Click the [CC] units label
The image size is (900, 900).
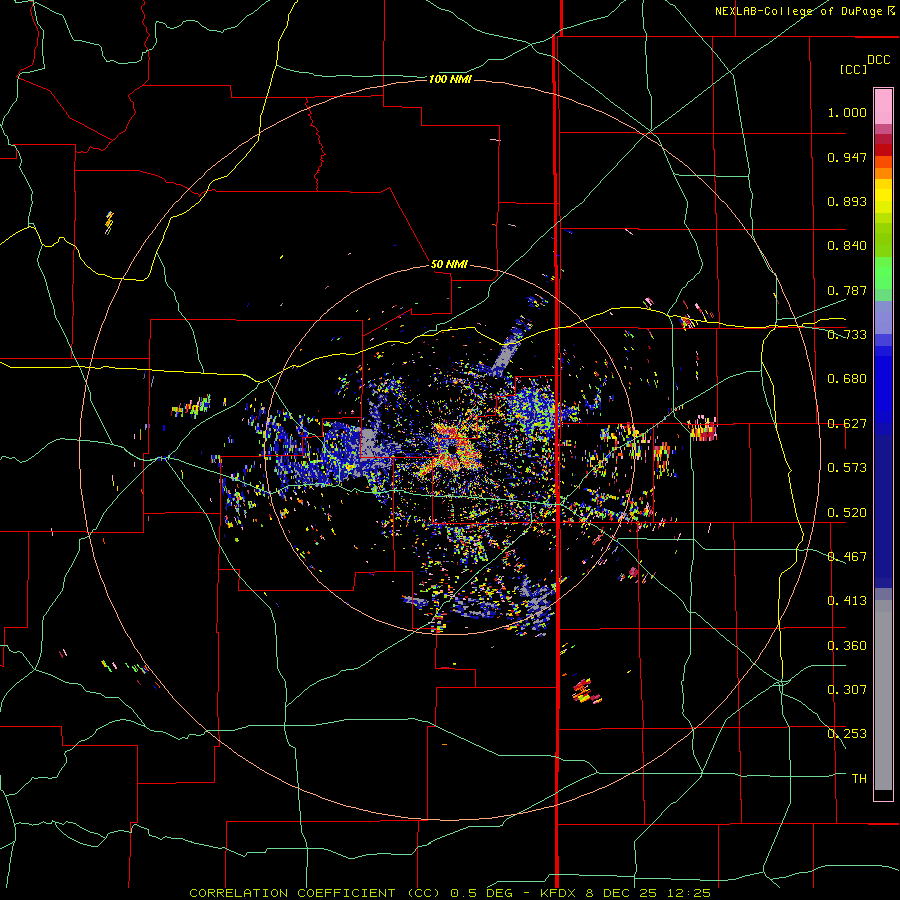(853, 69)
